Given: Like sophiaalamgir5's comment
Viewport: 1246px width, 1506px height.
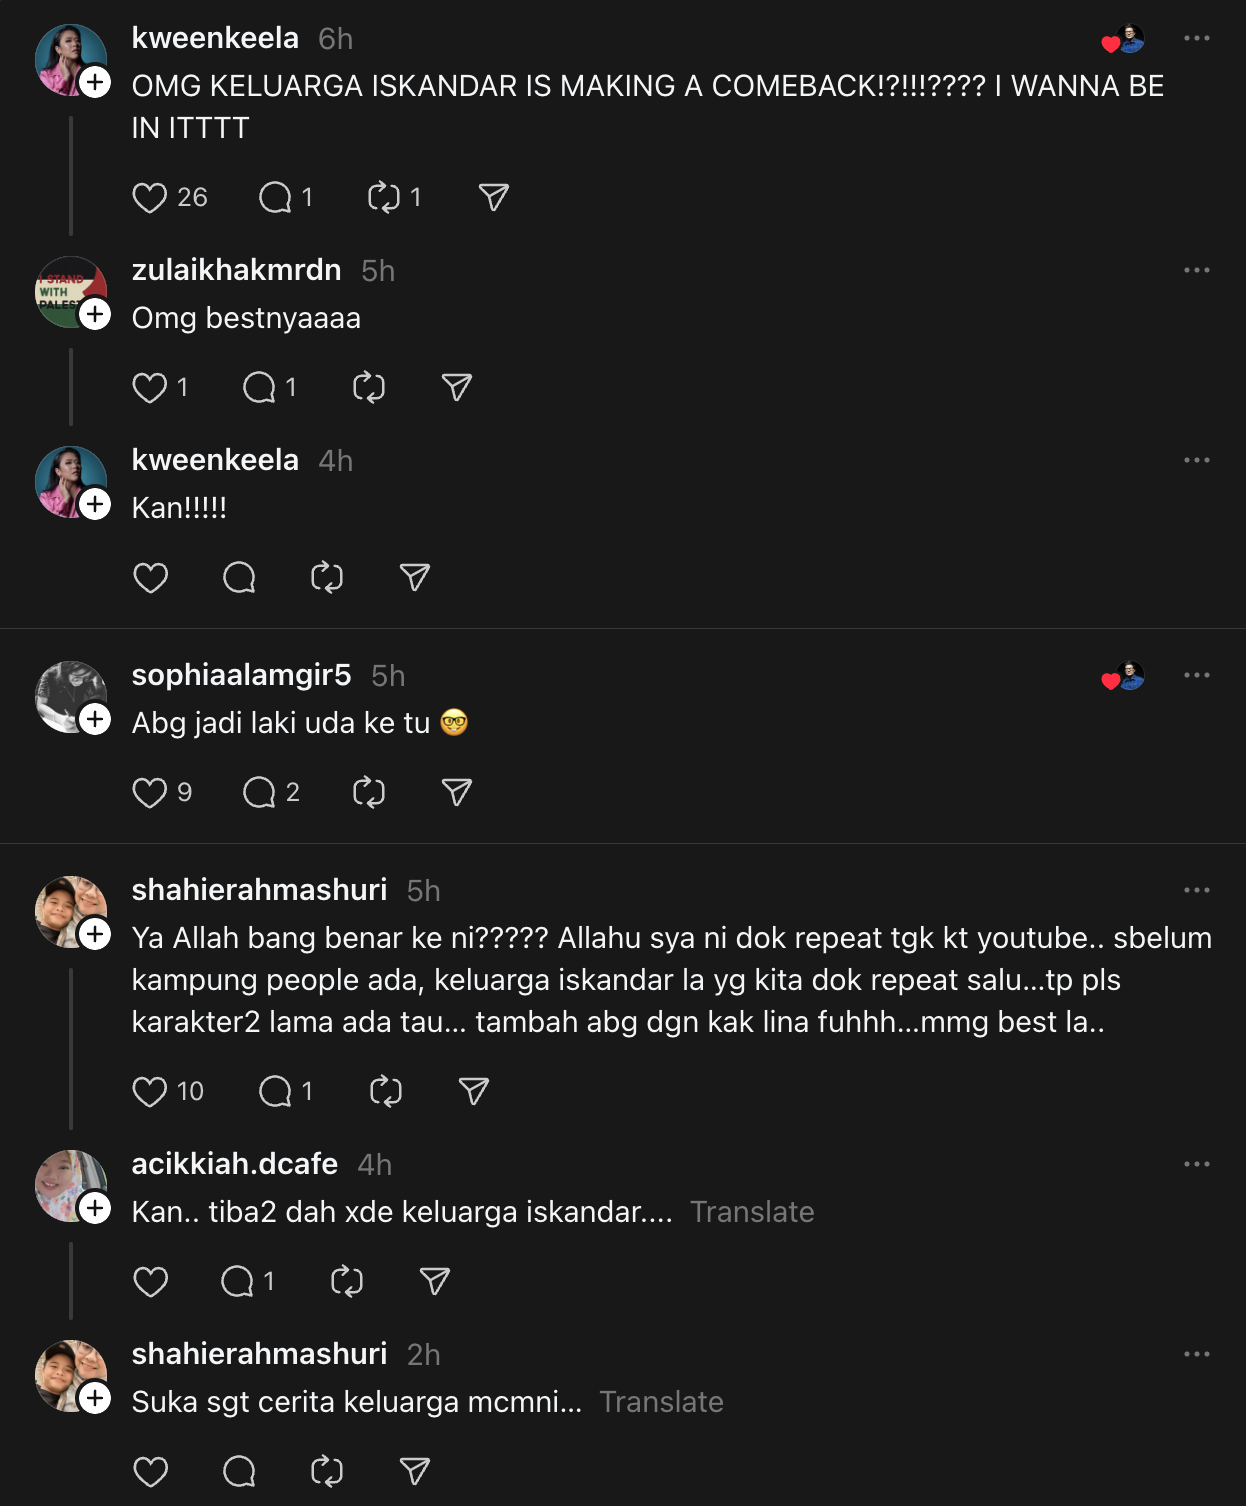Looking at the screenshot, I should pyautogui.click(x=150, y=793).
